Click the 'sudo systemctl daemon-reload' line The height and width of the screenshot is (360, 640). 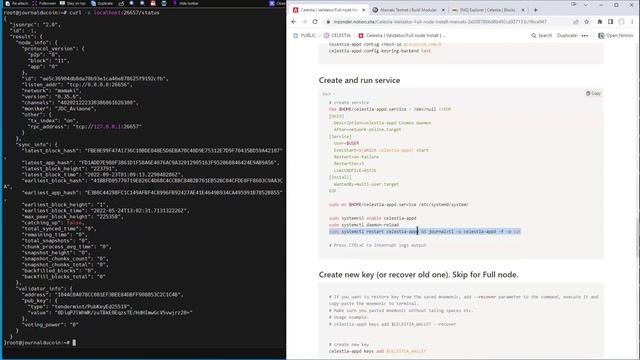tap(364, 225)
